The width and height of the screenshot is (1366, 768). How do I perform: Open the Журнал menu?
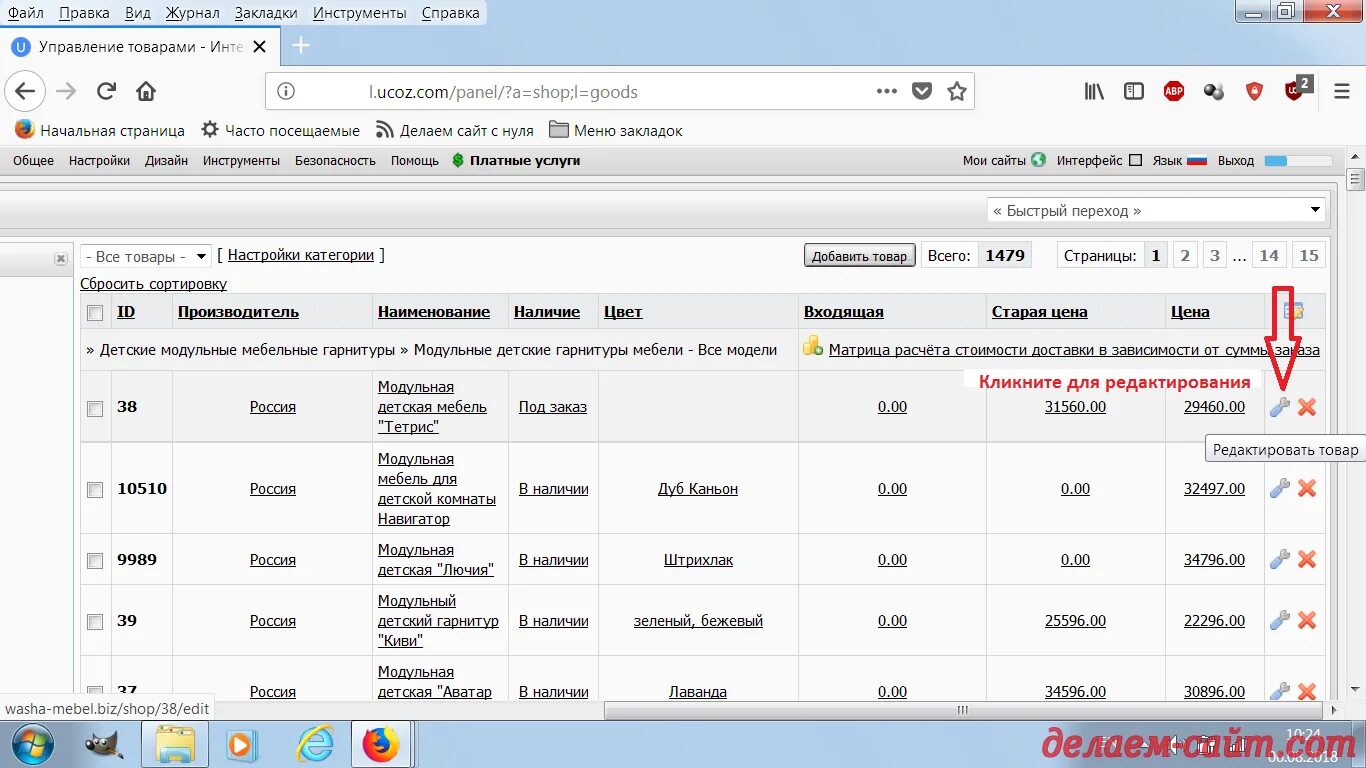pyautogui.click(x=193, y=13)
